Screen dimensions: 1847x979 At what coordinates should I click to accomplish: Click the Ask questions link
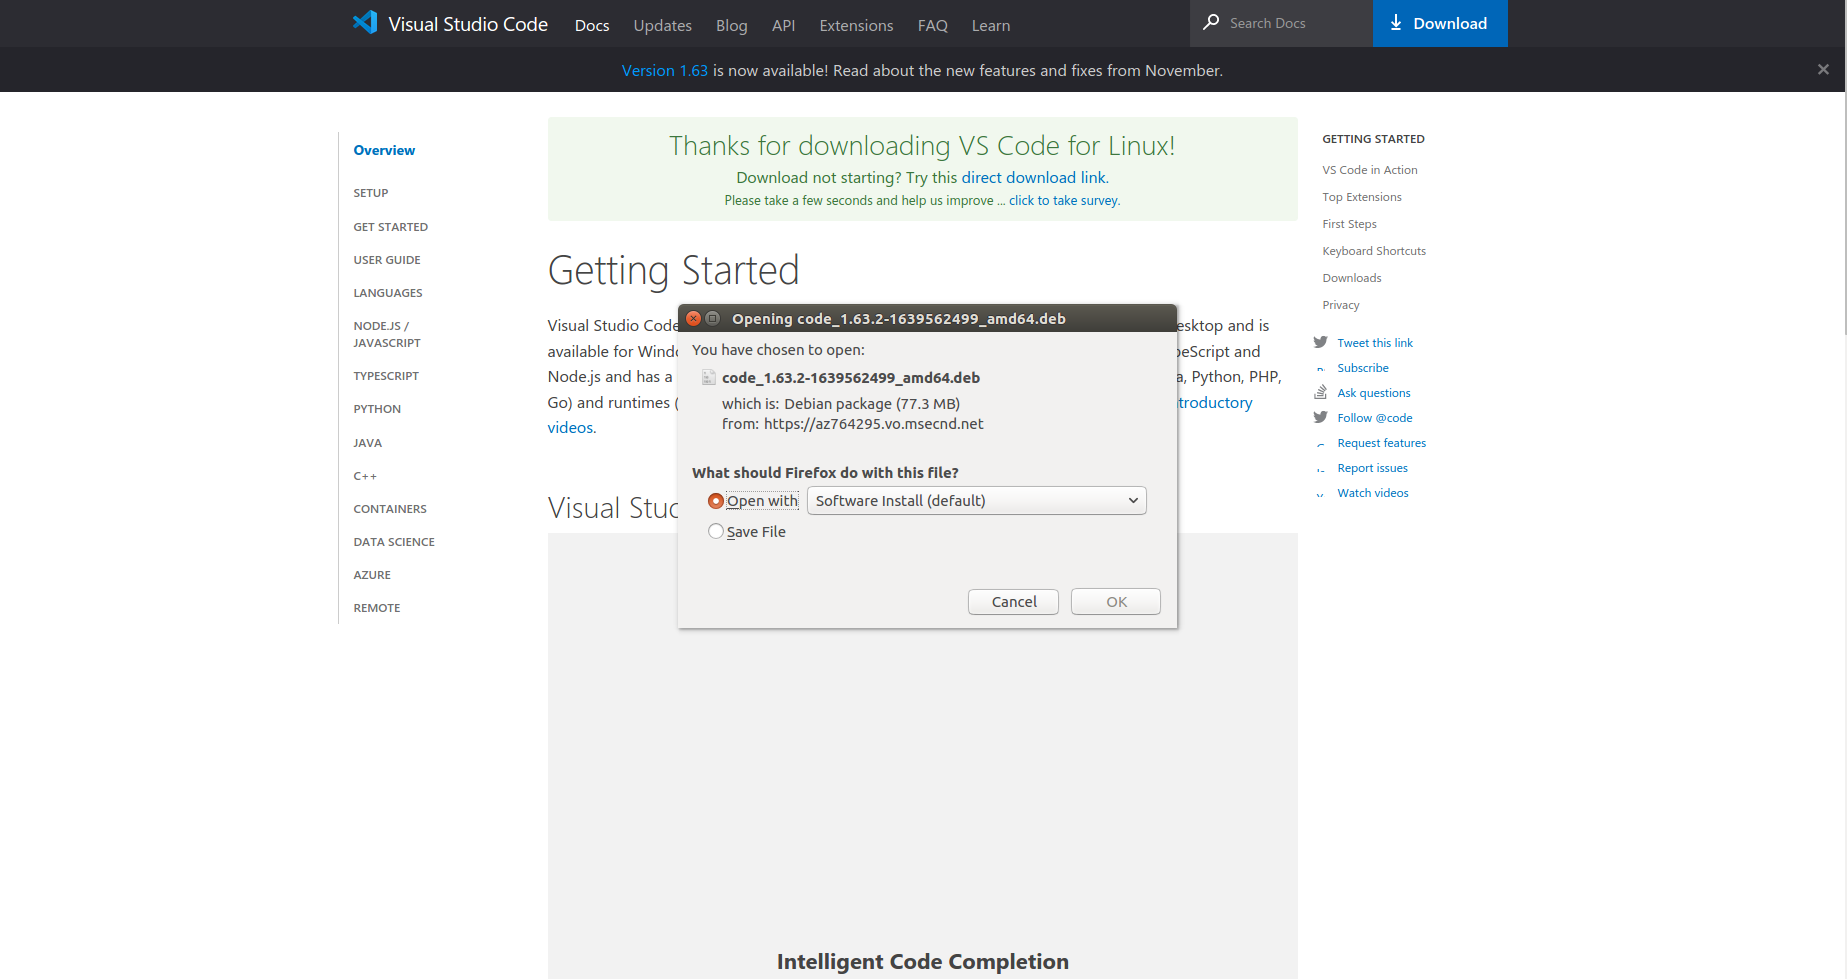tap(1373, 393)
